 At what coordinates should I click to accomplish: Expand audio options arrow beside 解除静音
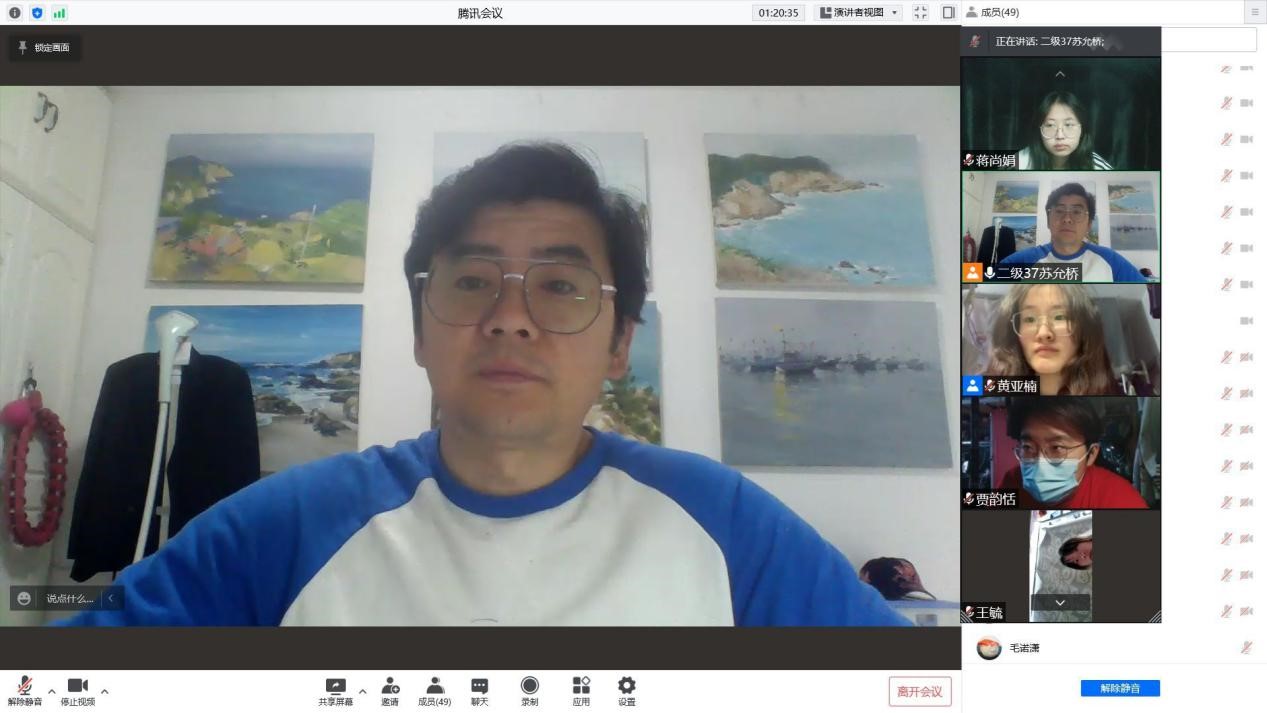pos(52,691)
